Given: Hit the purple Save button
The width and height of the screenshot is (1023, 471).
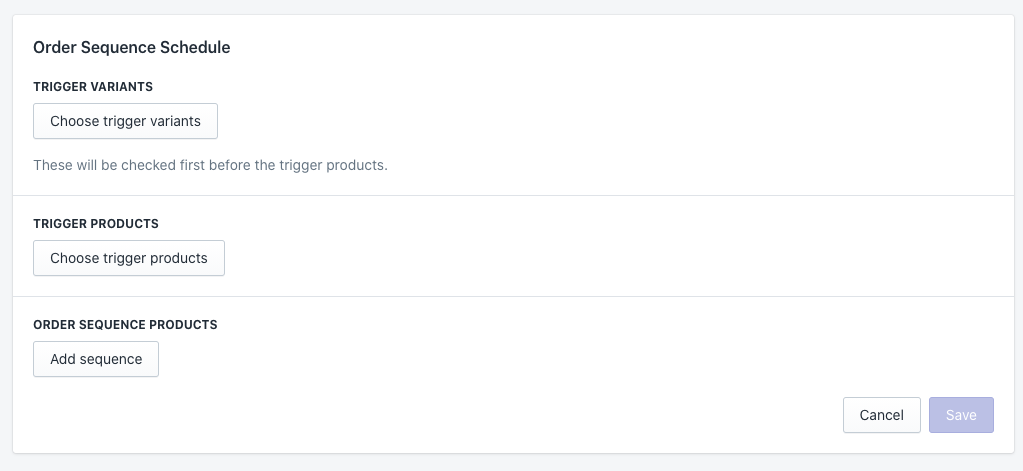Looking at the screenshot, I should 961,415.
